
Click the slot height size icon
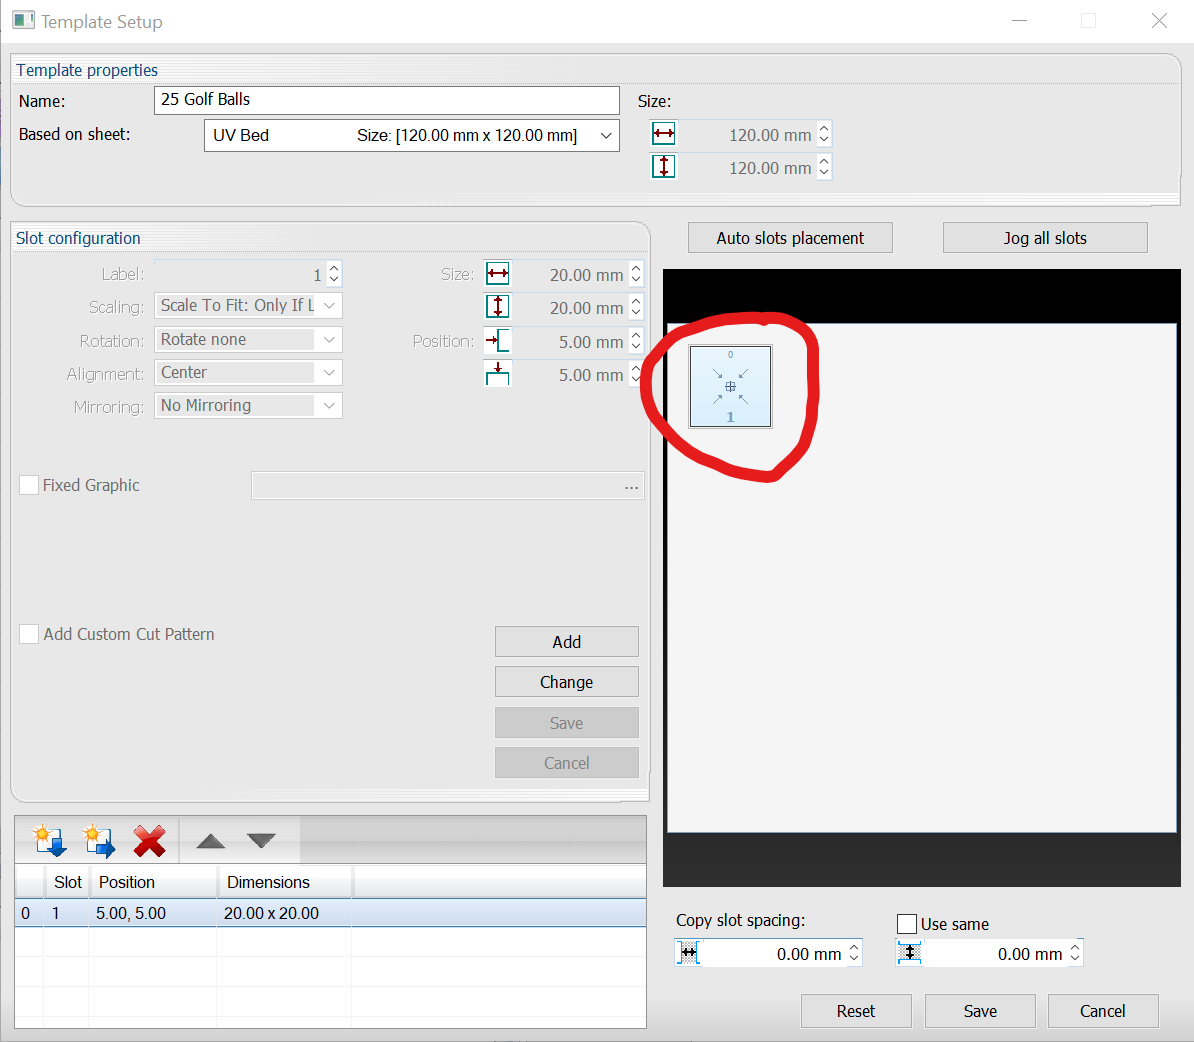click(x=497, y=307)
